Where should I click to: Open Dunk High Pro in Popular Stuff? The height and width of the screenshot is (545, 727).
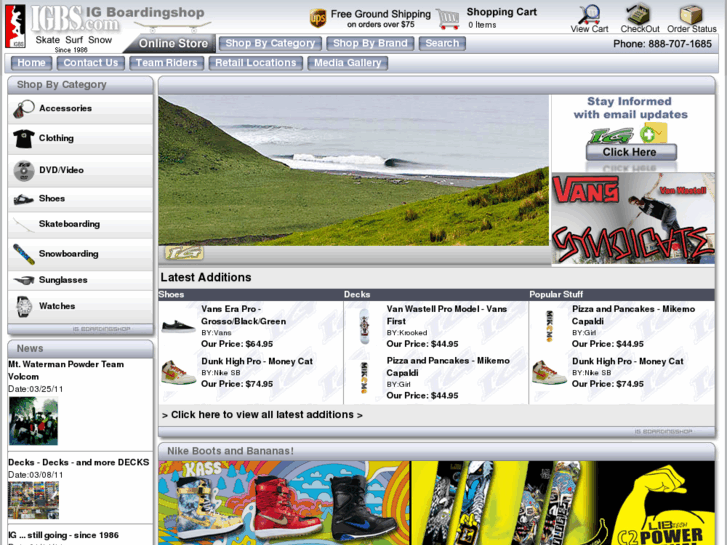click(x=628, y=361)
